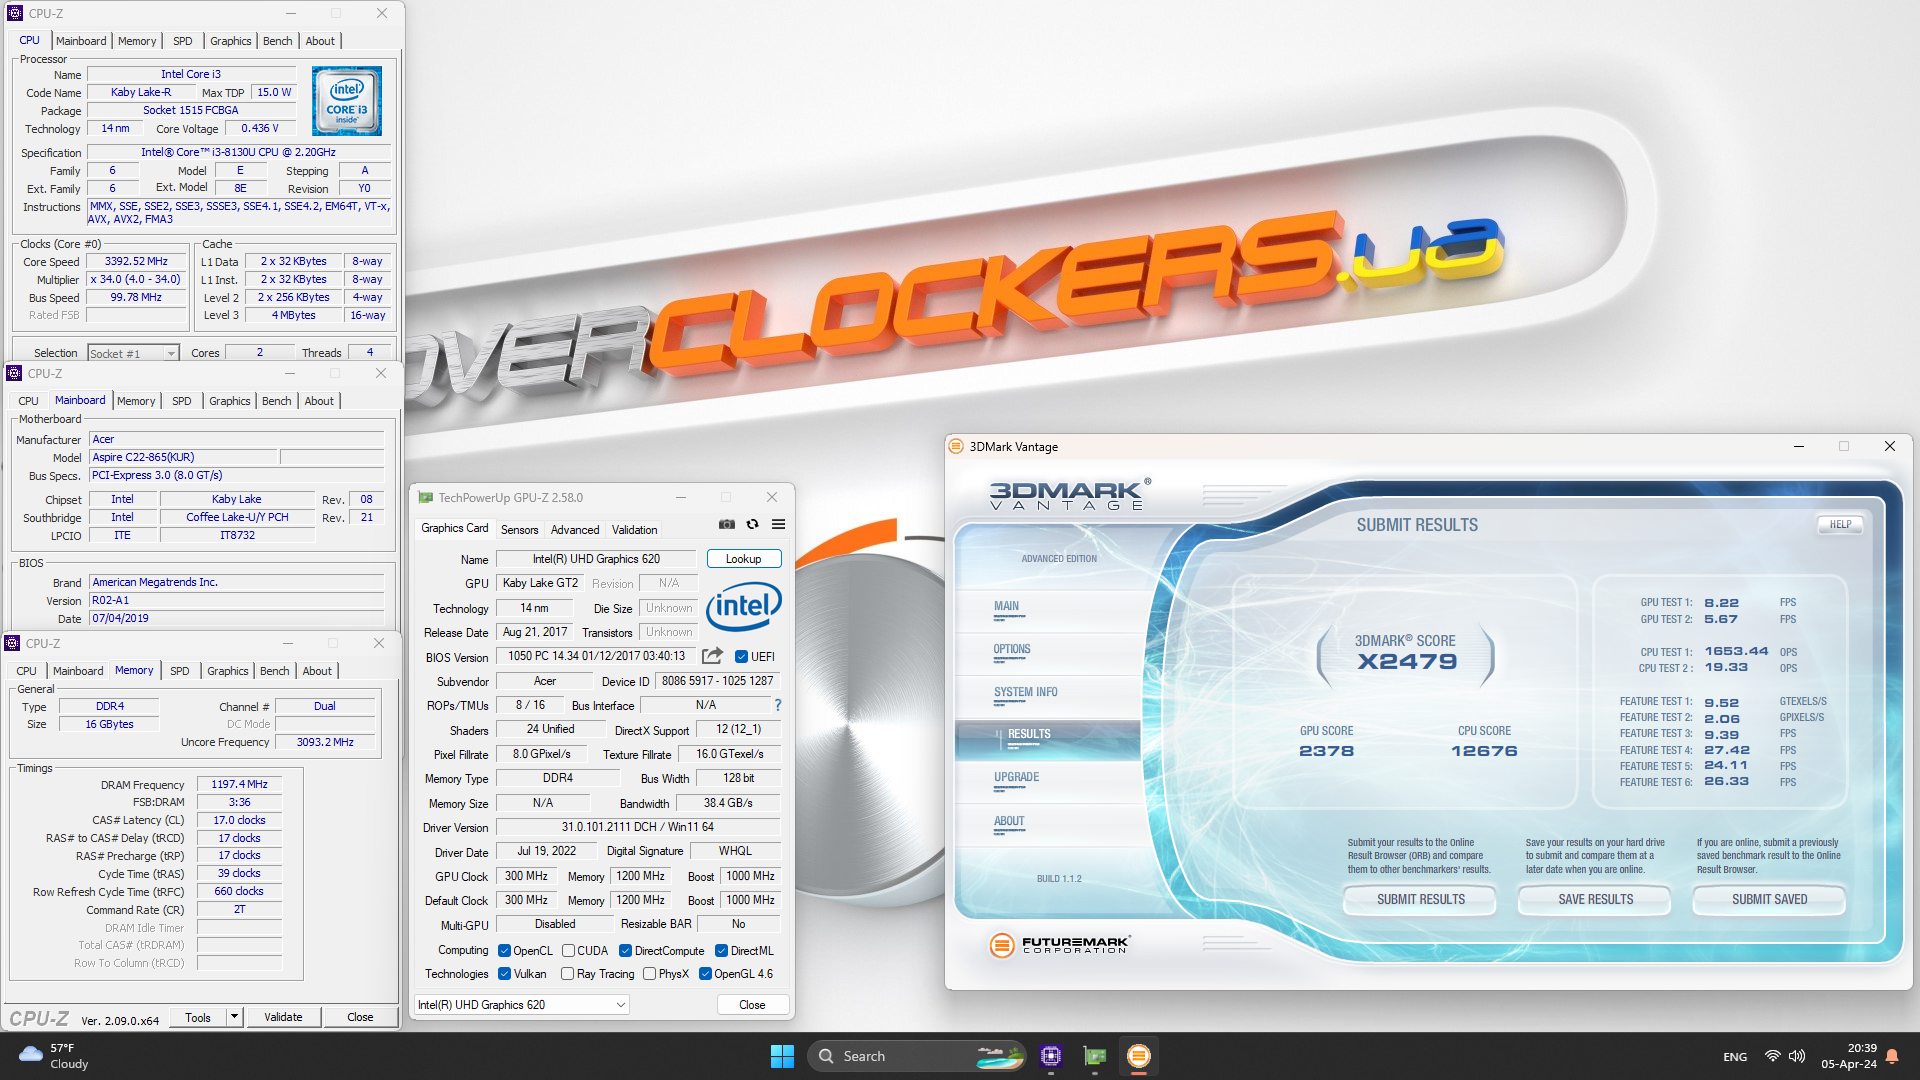Open the Validation tab in GPU-Z
Screen dimensions: 1920x1080
pyautogui.click(x=634, y=530)
